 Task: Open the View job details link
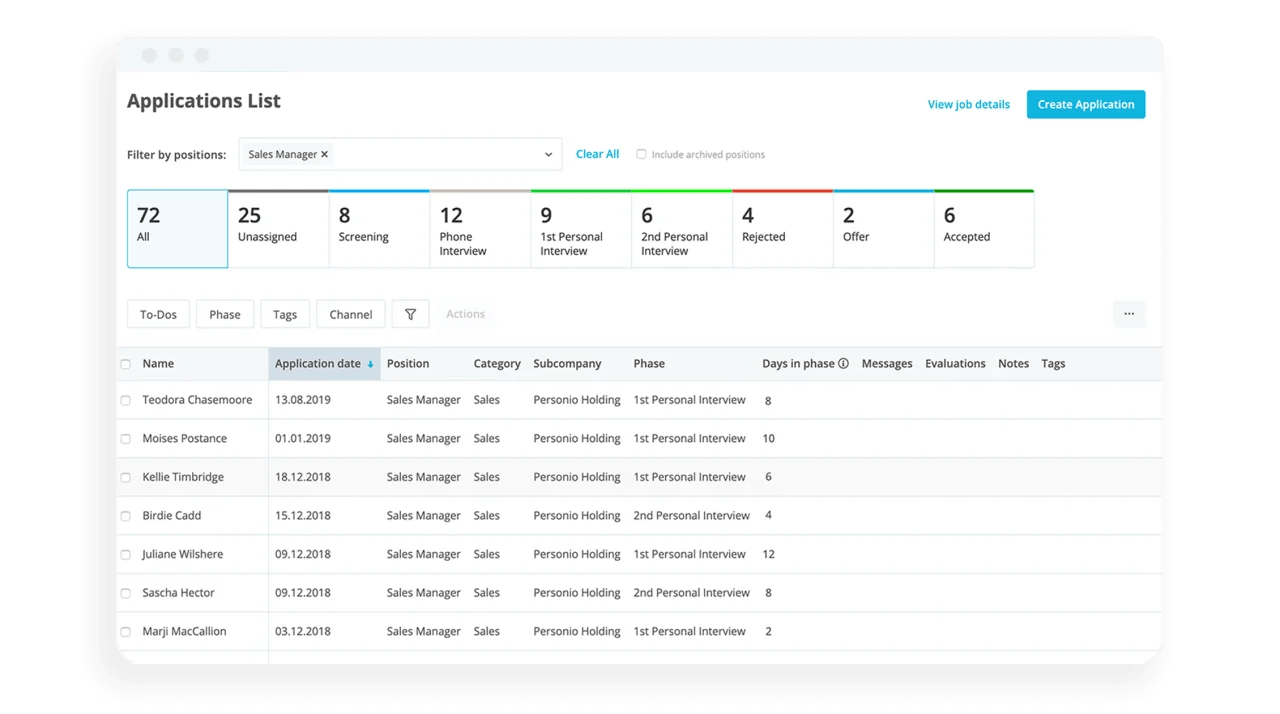968,104
